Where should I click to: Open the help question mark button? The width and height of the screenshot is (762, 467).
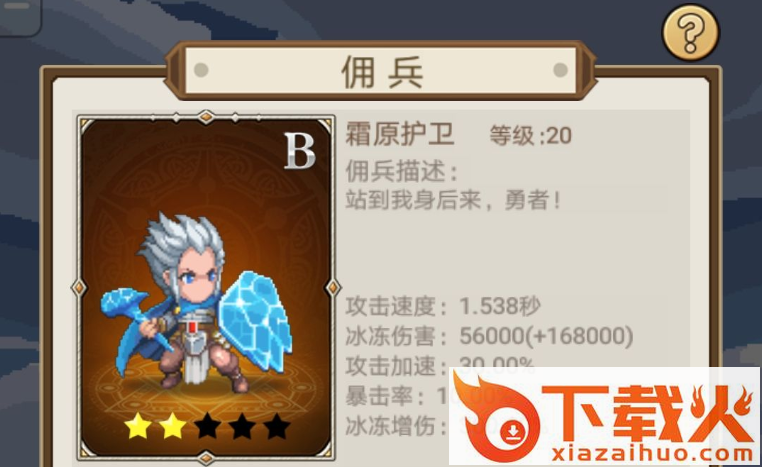coord(691,33)
